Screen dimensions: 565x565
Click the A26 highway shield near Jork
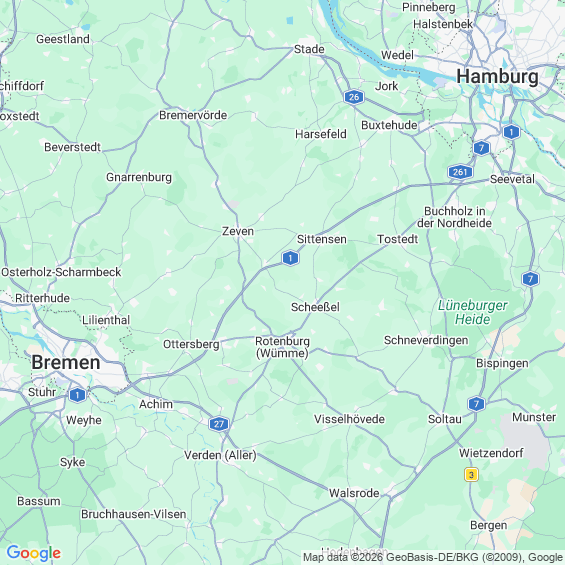[353, 97]
